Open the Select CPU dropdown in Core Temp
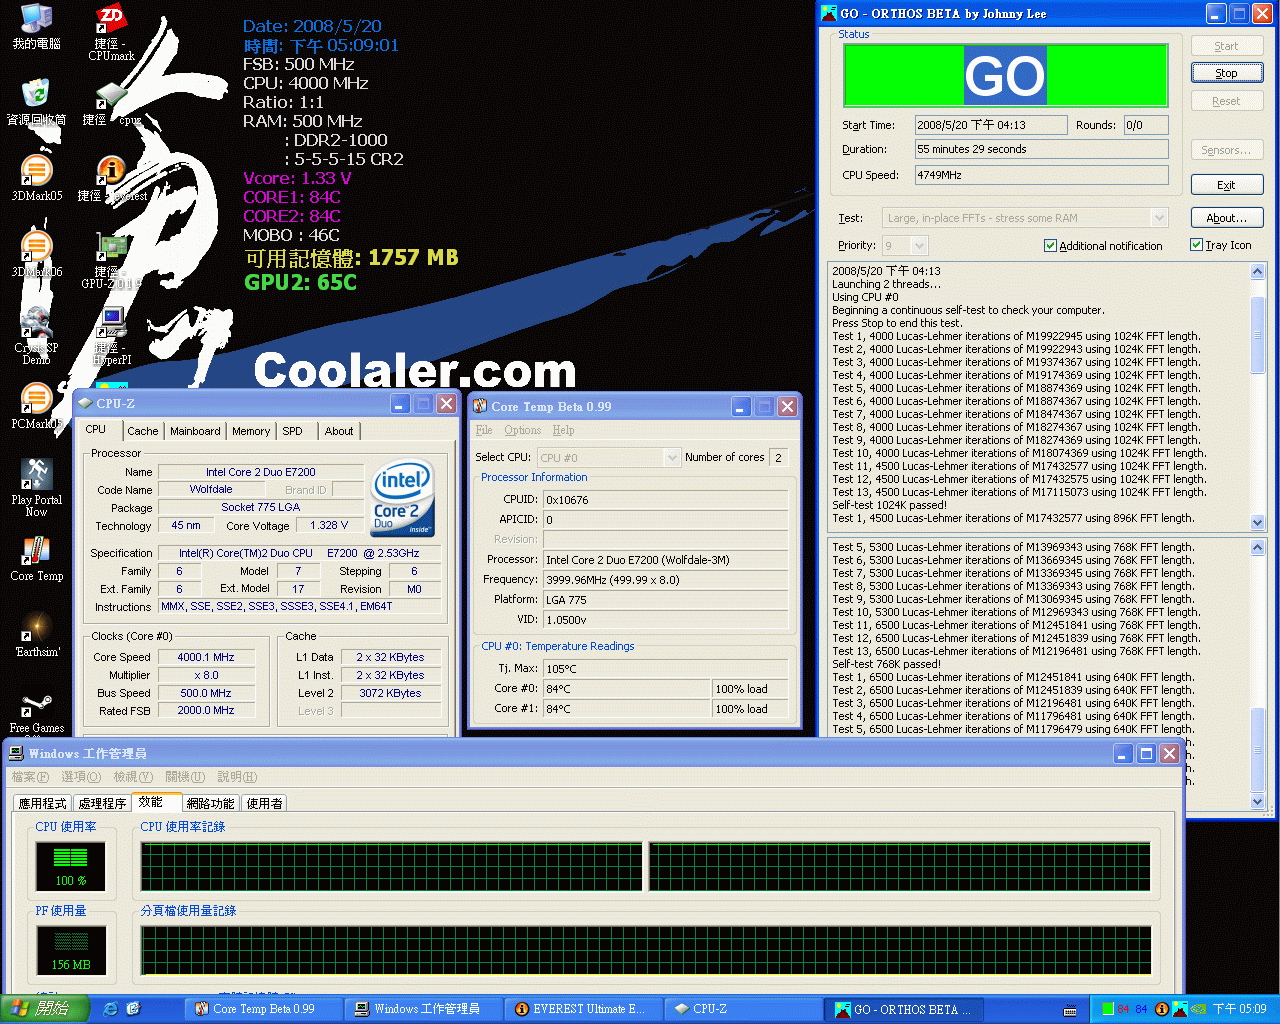Viewport: 1280px width, 1024px height. [x=672, y=457]
